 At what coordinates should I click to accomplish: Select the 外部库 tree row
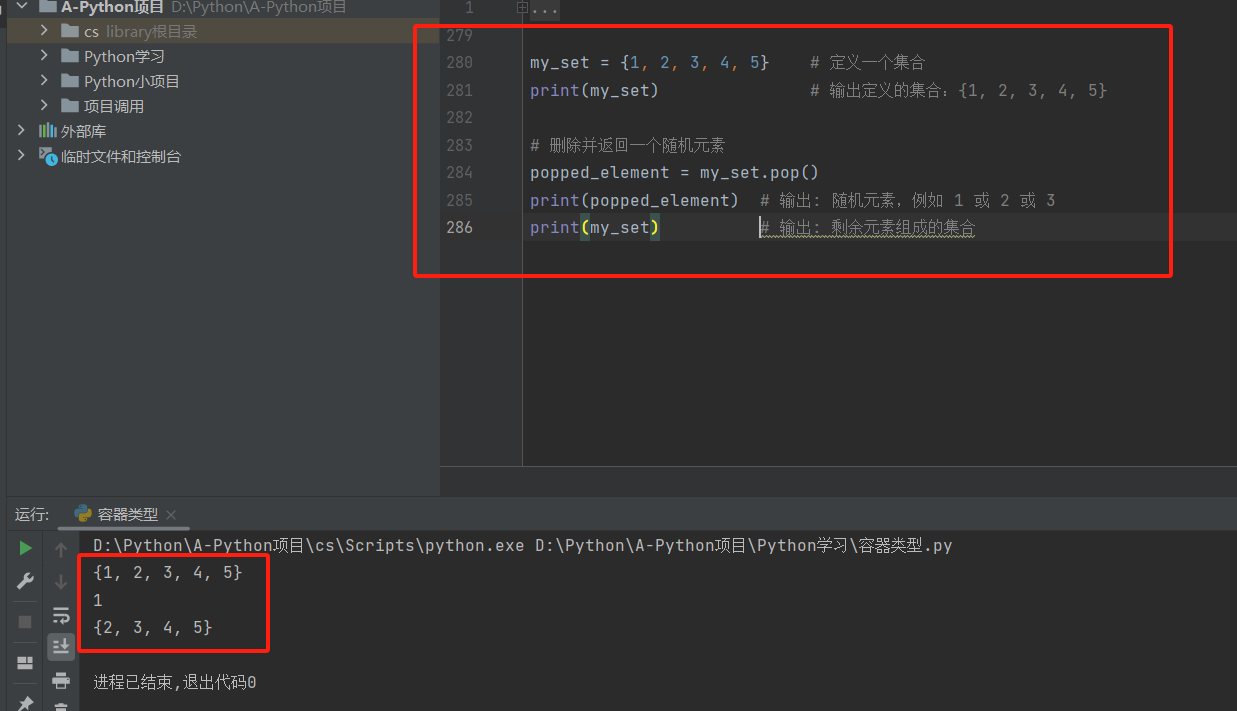click(x=223, y=131)
